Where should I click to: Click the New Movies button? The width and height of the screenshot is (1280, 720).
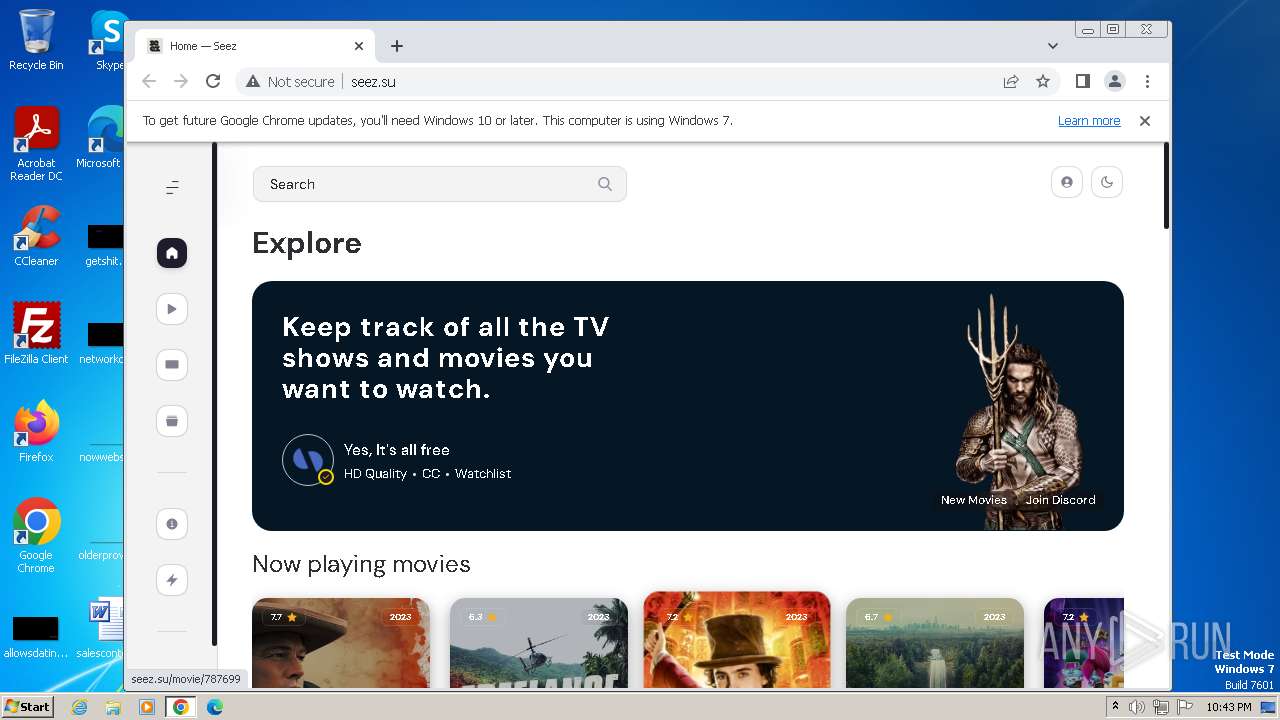973,500
